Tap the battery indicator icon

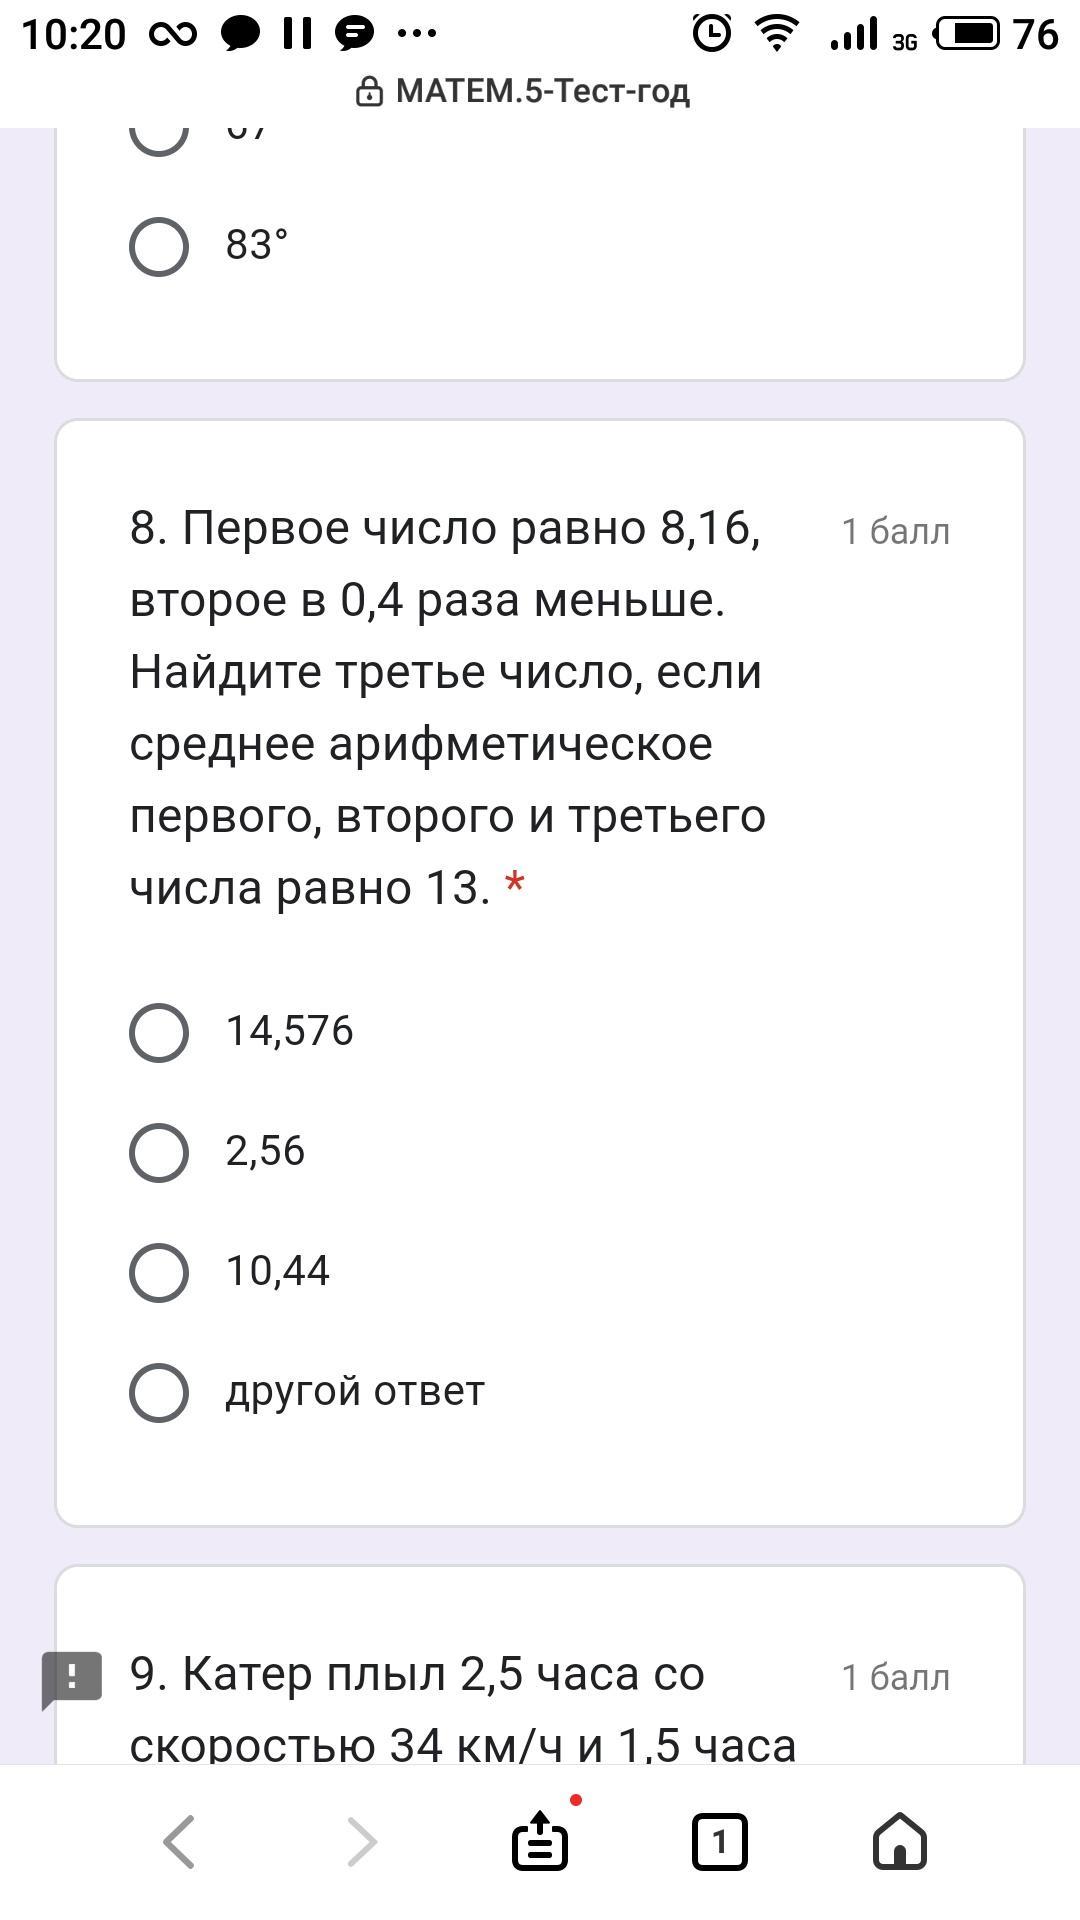(966, 34)
